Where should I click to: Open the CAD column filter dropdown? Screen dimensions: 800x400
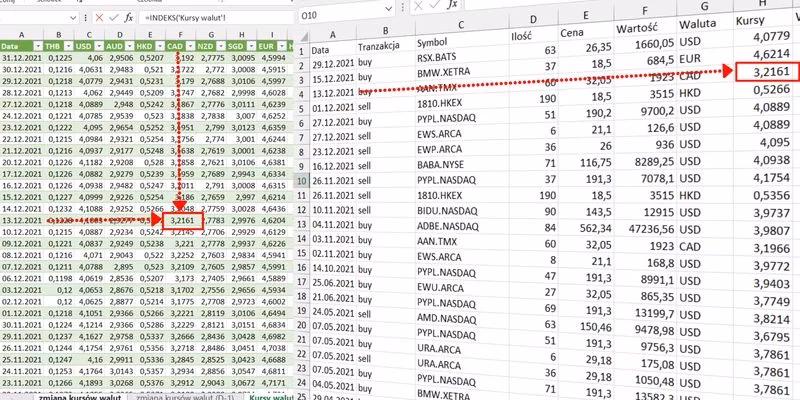[x=190, y=46]
